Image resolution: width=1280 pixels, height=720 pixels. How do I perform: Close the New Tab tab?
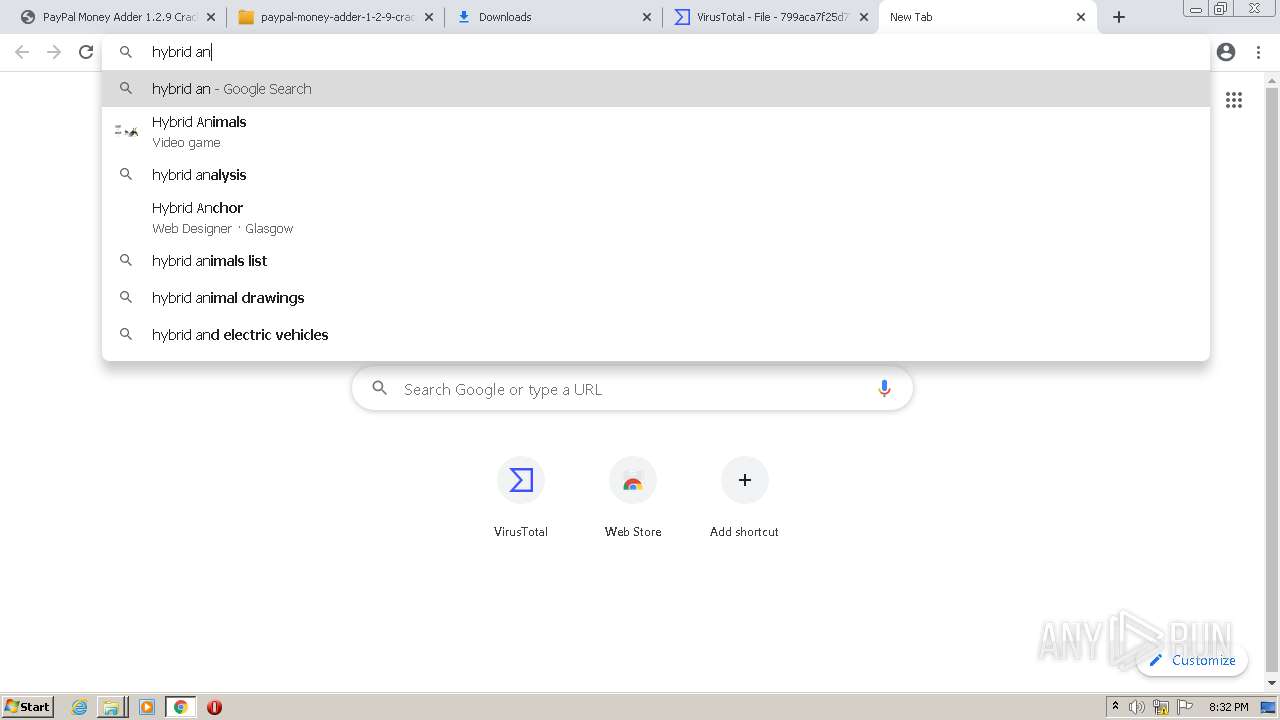click(x=1081, y=17)
